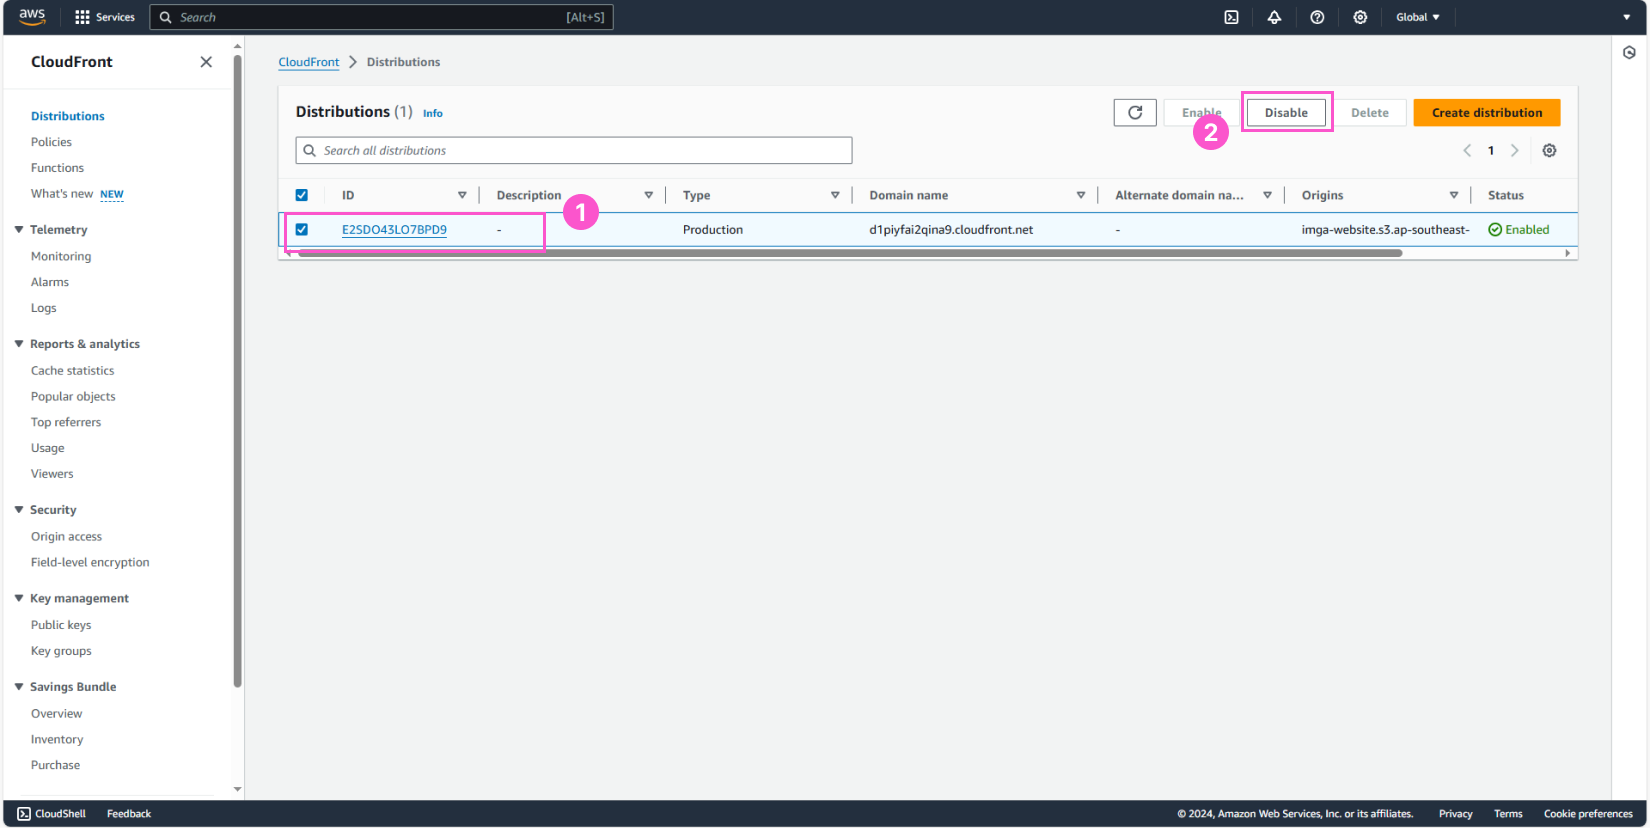Viewport: 1650px width, 828px height.
Task: Open Feedback in the footer
Action: pyautogui.click(x=129, y=814)
